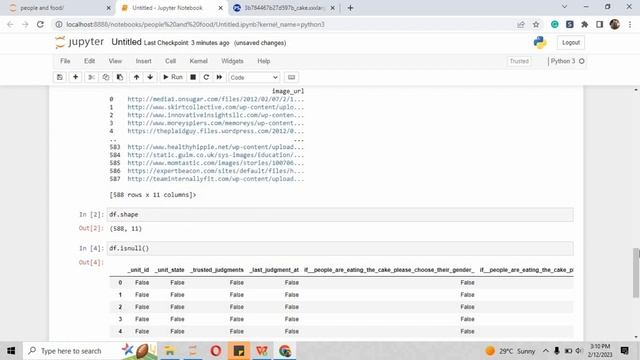Click the Python logo icon
Screen dimensions: 640x360
(x=540, y=42)
